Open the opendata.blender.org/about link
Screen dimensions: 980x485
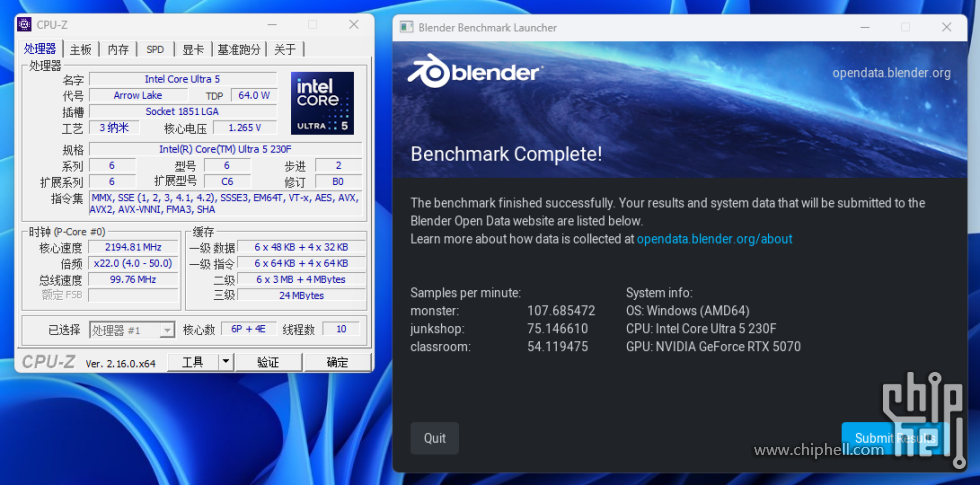coord(714,239)
